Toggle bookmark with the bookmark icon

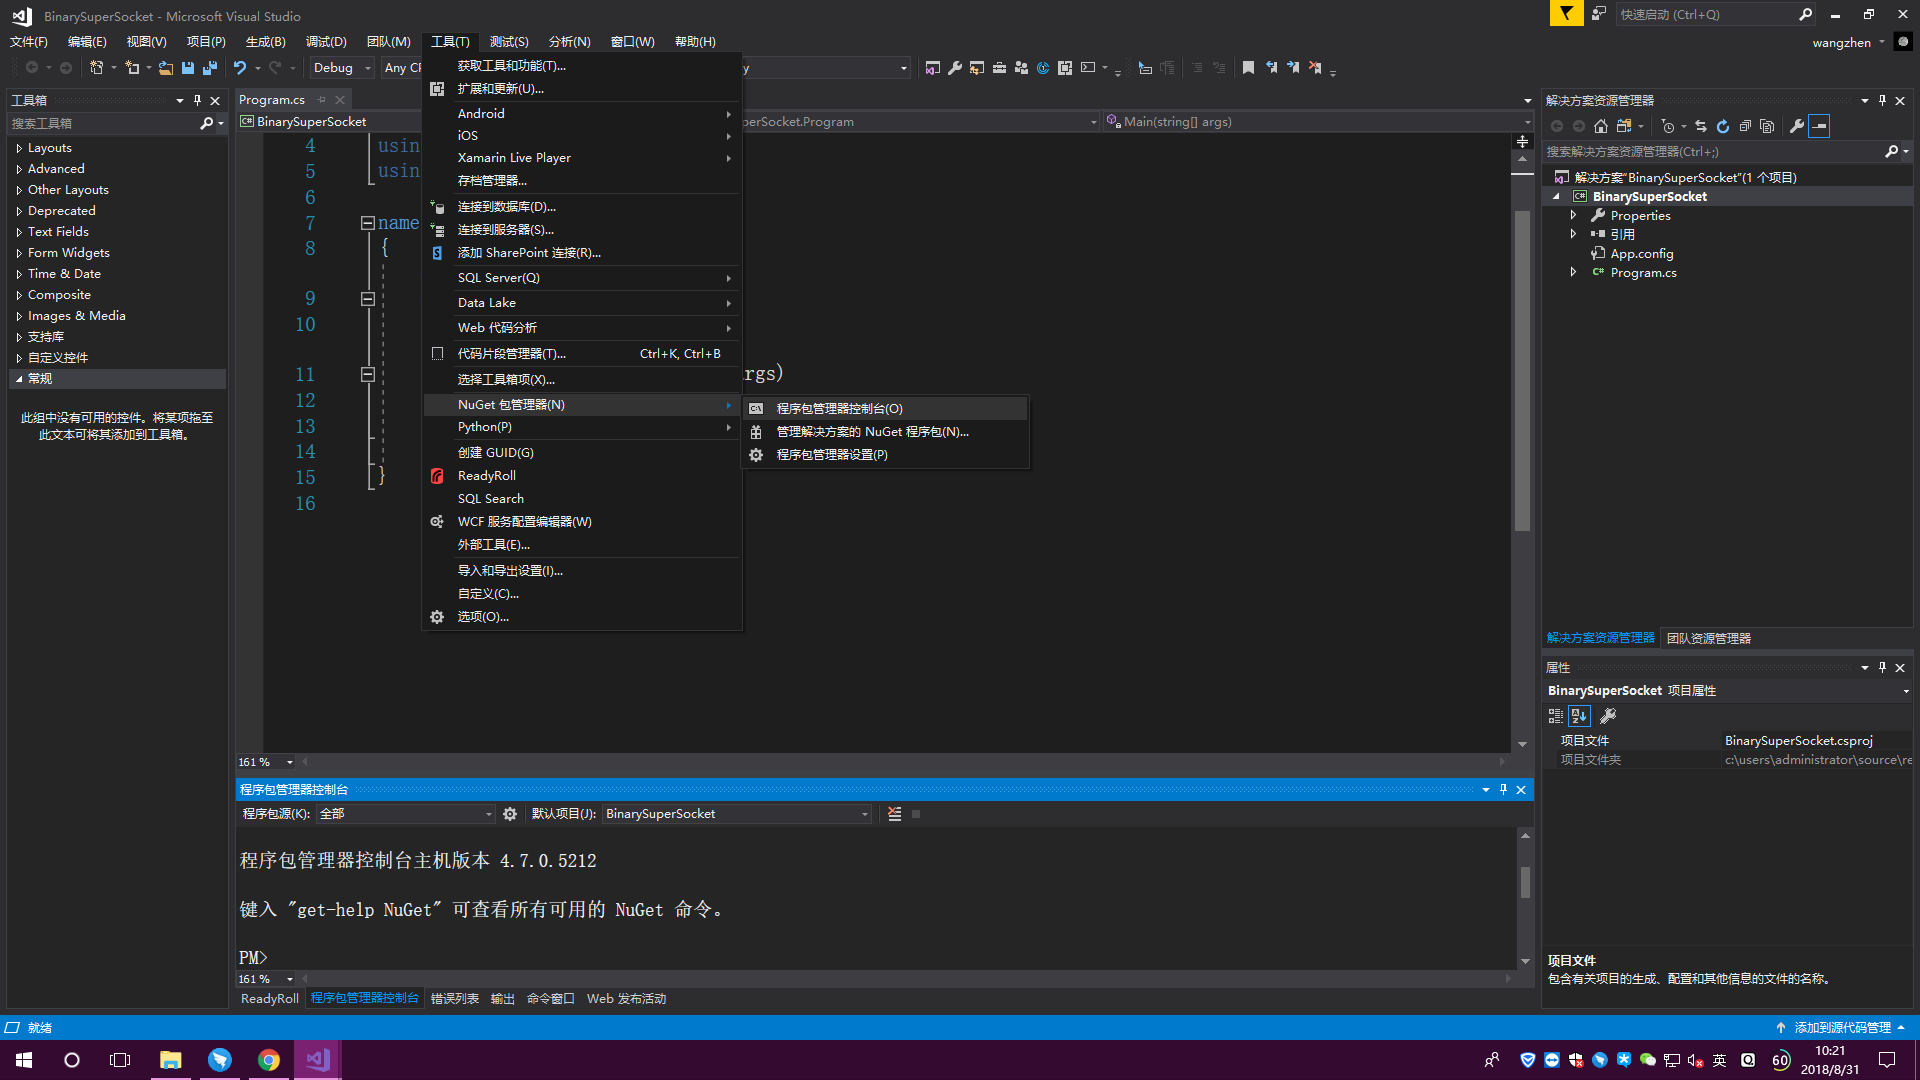point(1248,68)
